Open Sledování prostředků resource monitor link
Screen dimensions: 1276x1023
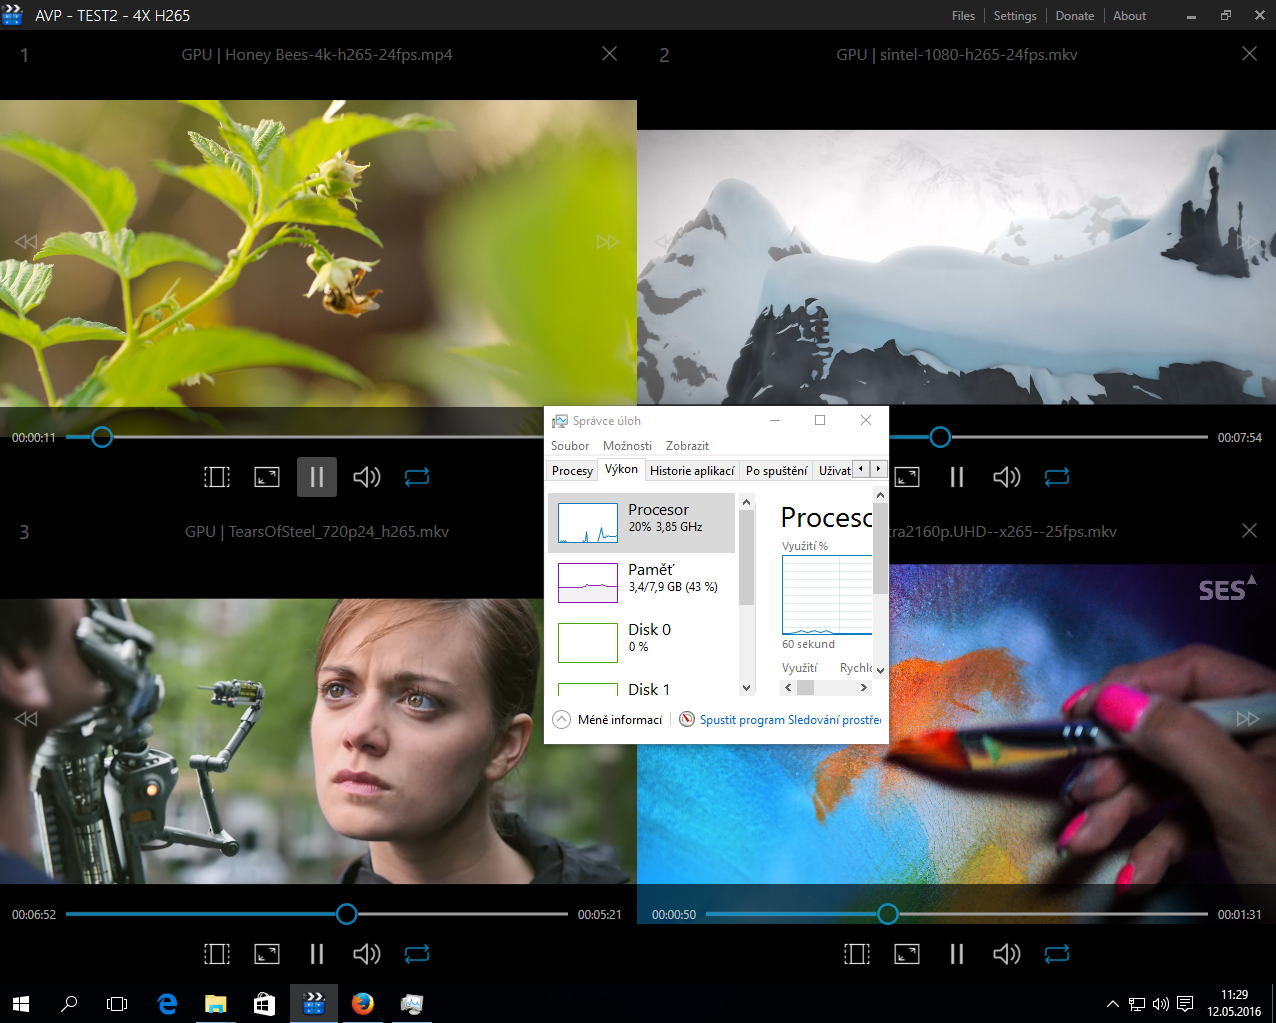pyautogui.click(x=780, y=720)
